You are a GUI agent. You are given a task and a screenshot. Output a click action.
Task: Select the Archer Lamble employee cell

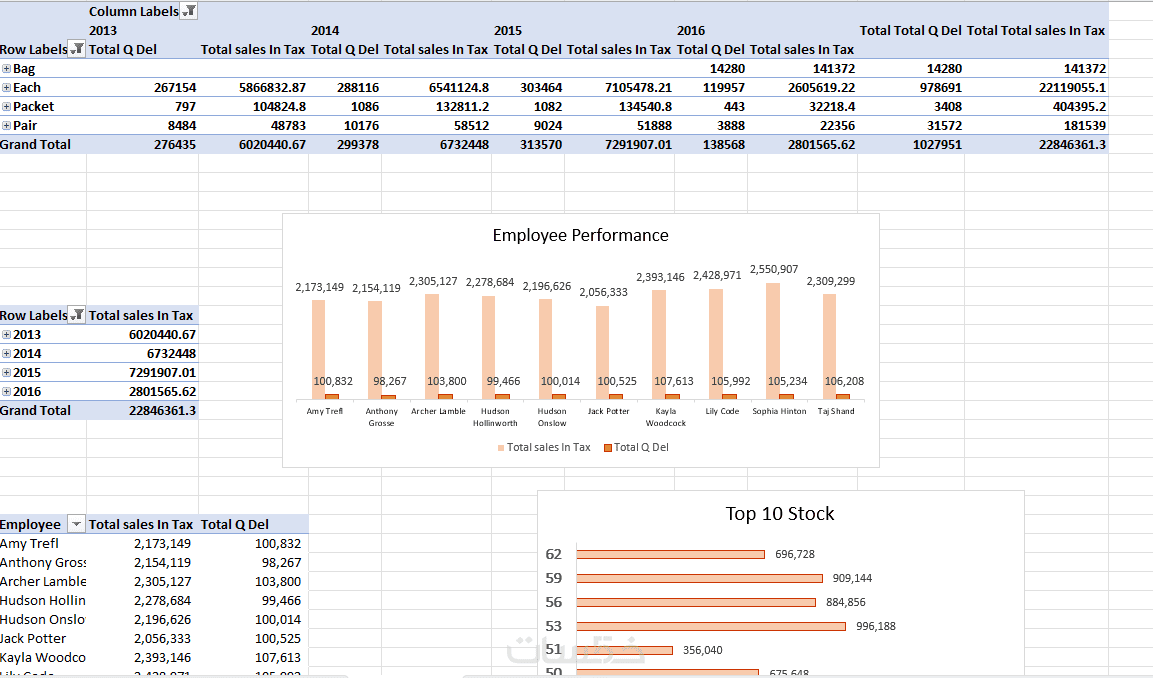coord(43,582)
